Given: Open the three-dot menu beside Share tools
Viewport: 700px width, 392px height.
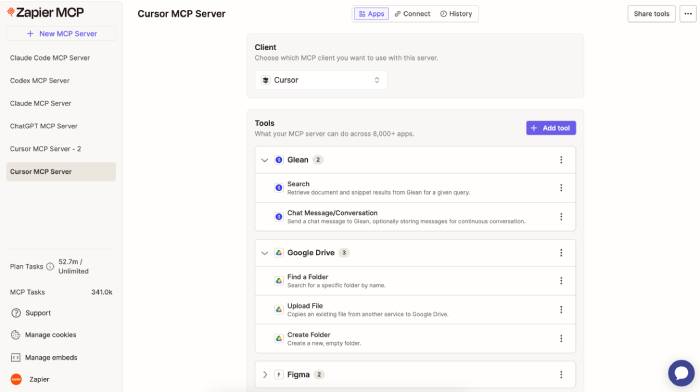Looking at the screenshot, I should [688, 14].
